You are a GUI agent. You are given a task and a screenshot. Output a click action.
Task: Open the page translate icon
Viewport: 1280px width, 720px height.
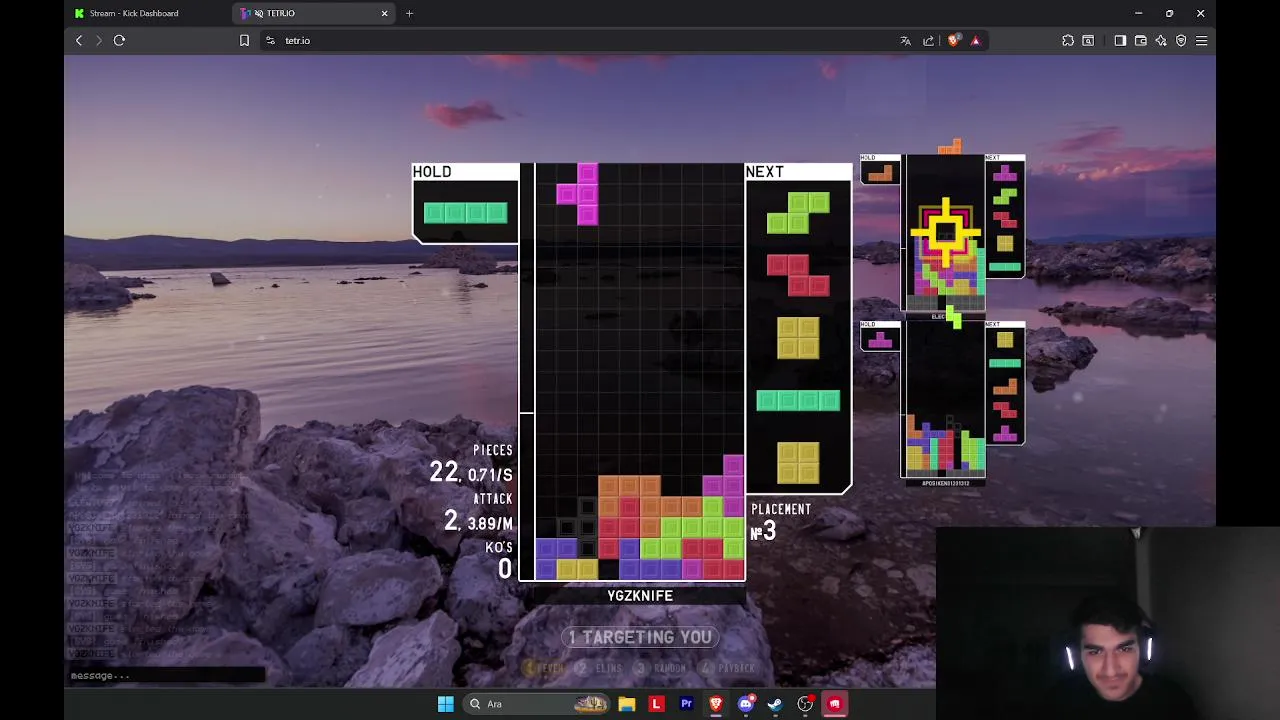(905, 40)
